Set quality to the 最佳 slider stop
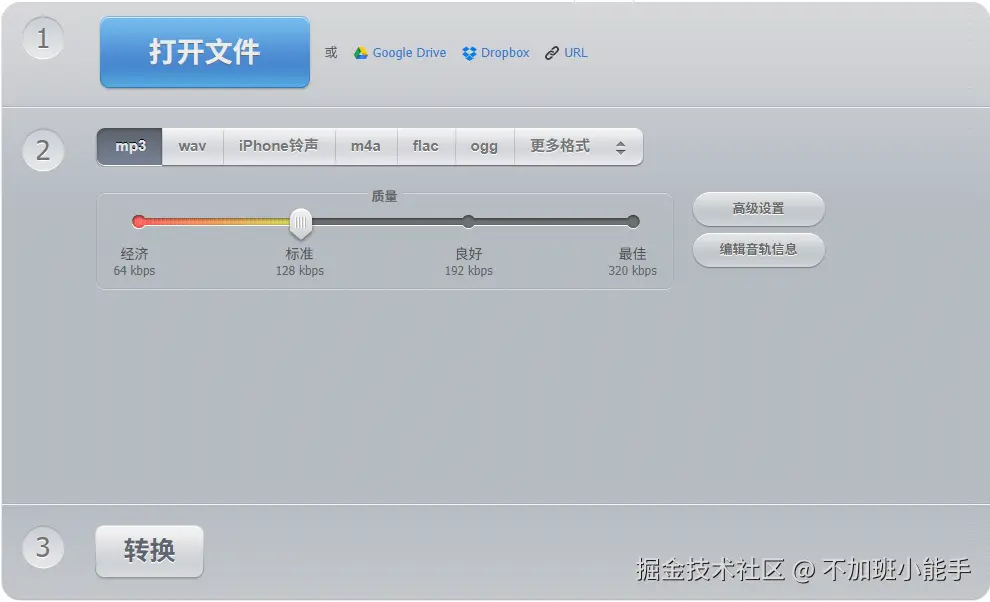 tap(633, 221)
